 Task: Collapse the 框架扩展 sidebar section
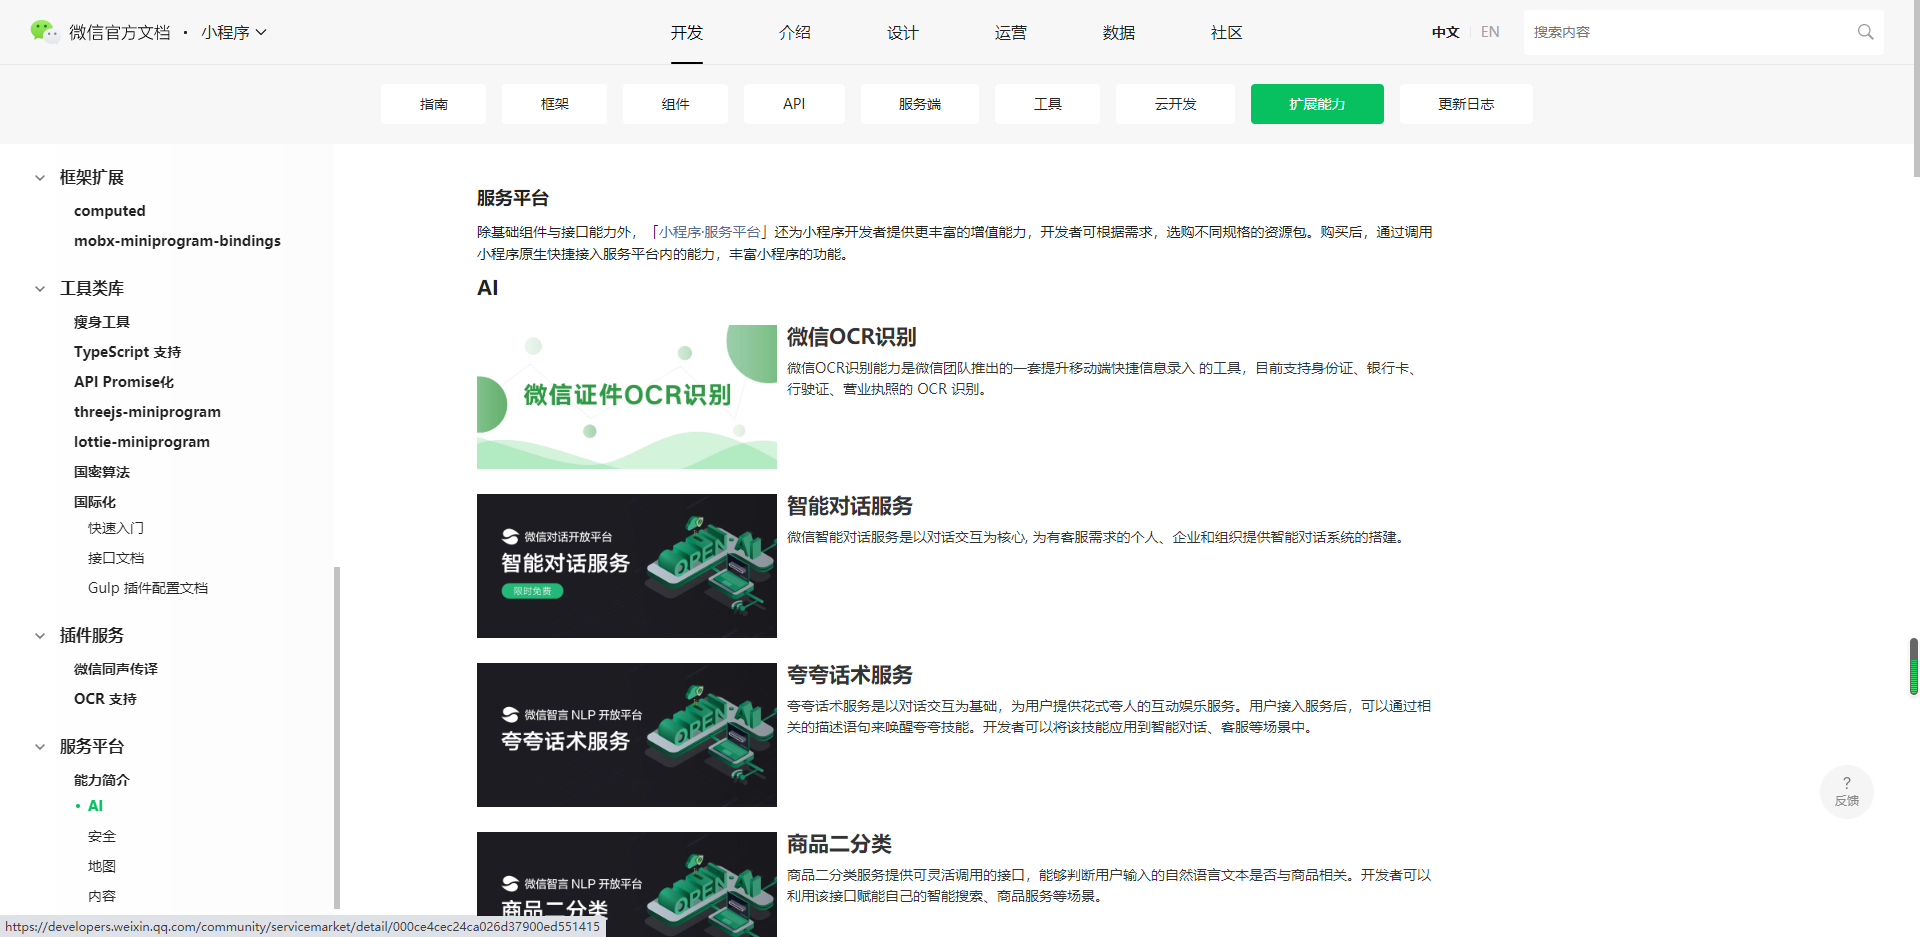[40, 178]
